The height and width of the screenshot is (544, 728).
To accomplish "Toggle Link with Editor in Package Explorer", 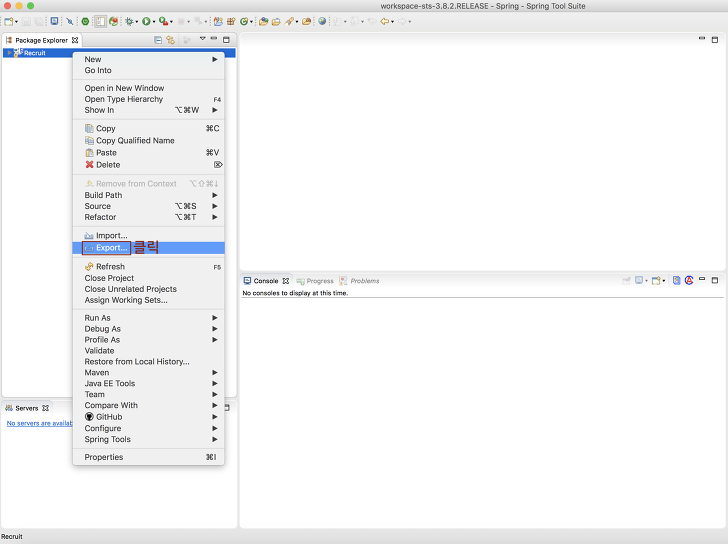I will [170, 40].
